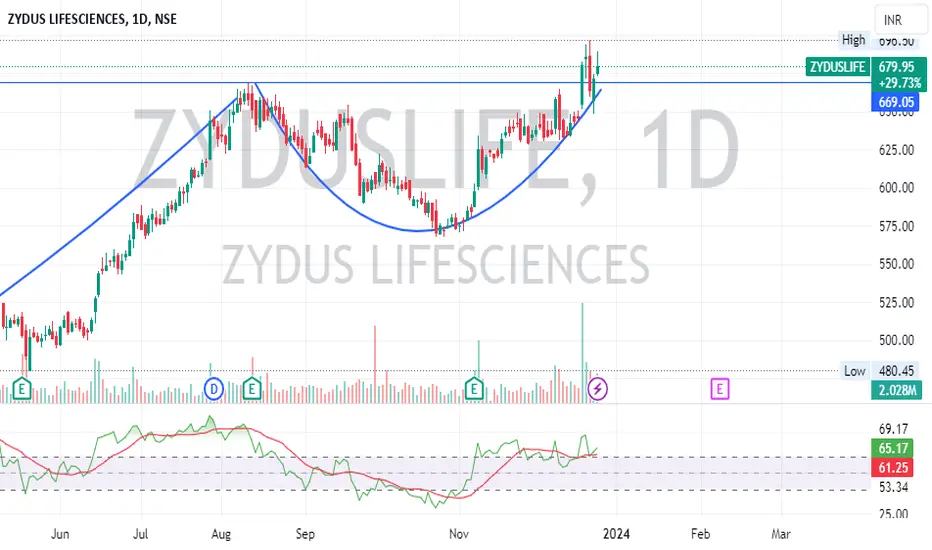
Task: Click the ZYDUS LIFESCIENCES, 1D, NSE title
Action: pos(92,19)
